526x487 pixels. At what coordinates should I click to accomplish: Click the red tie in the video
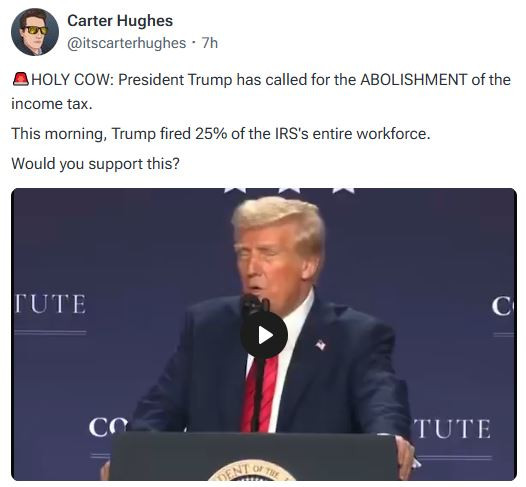260,394
